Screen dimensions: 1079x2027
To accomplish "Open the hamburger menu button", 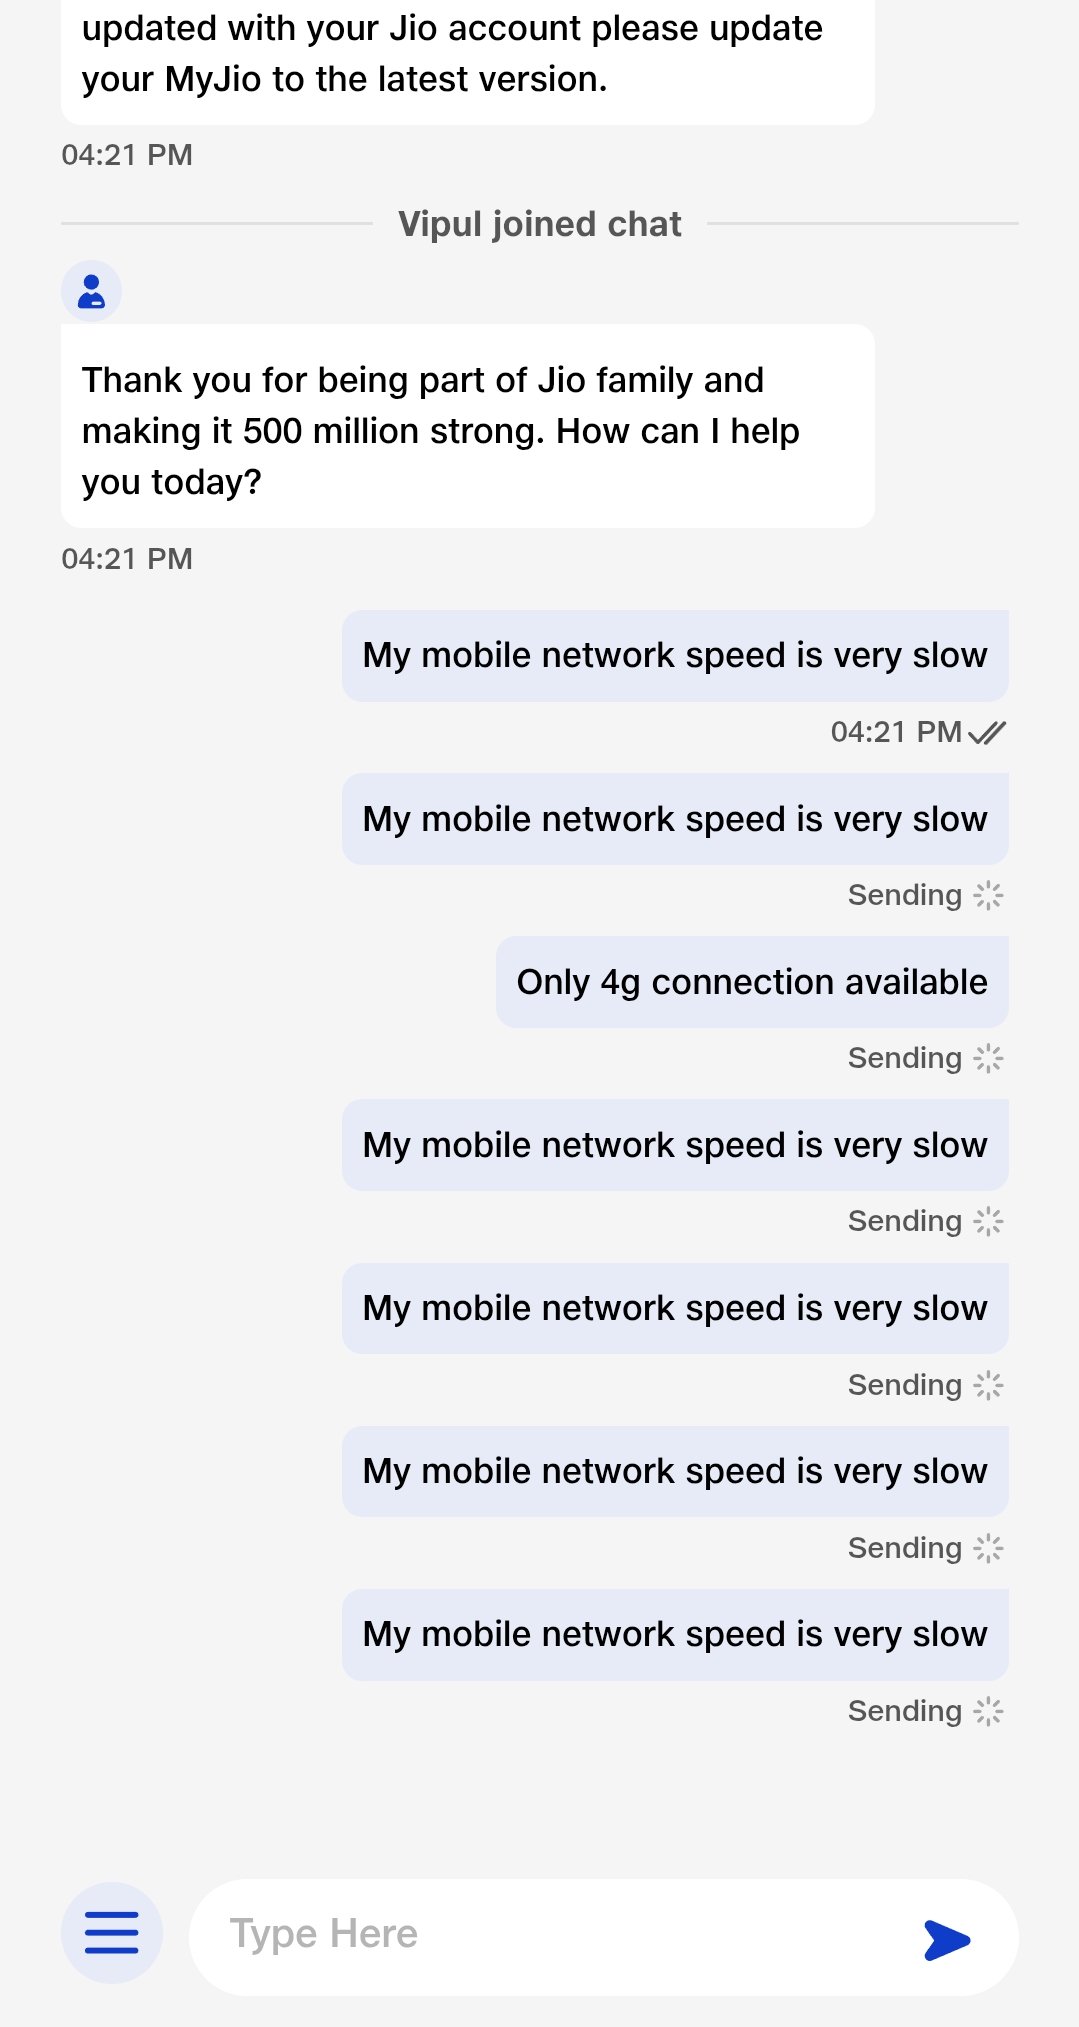I will [111, 1932].
